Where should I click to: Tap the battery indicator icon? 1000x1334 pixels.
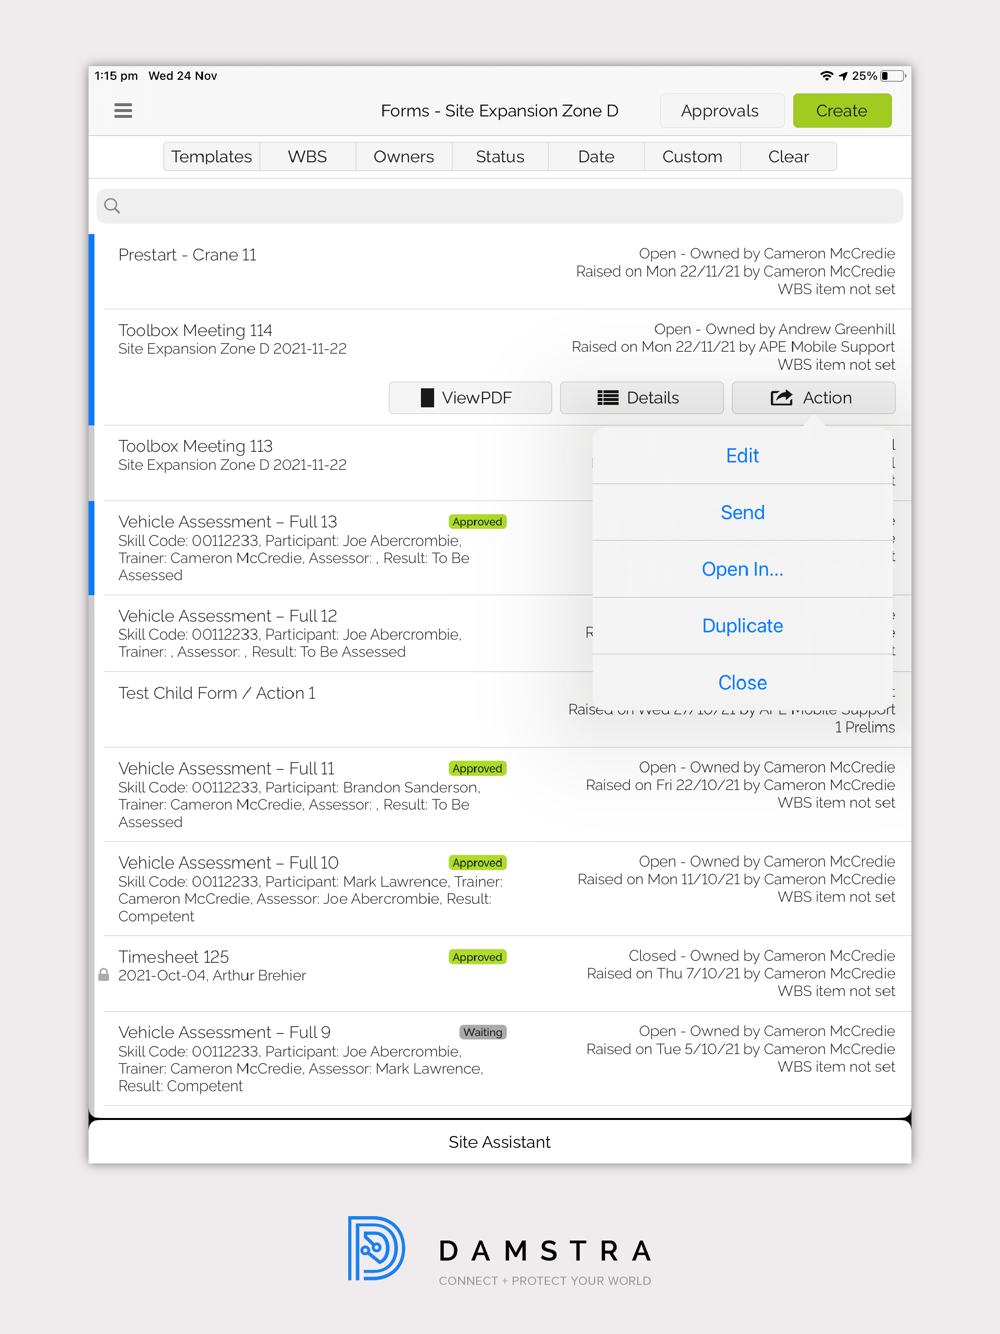tap(893, 76)
